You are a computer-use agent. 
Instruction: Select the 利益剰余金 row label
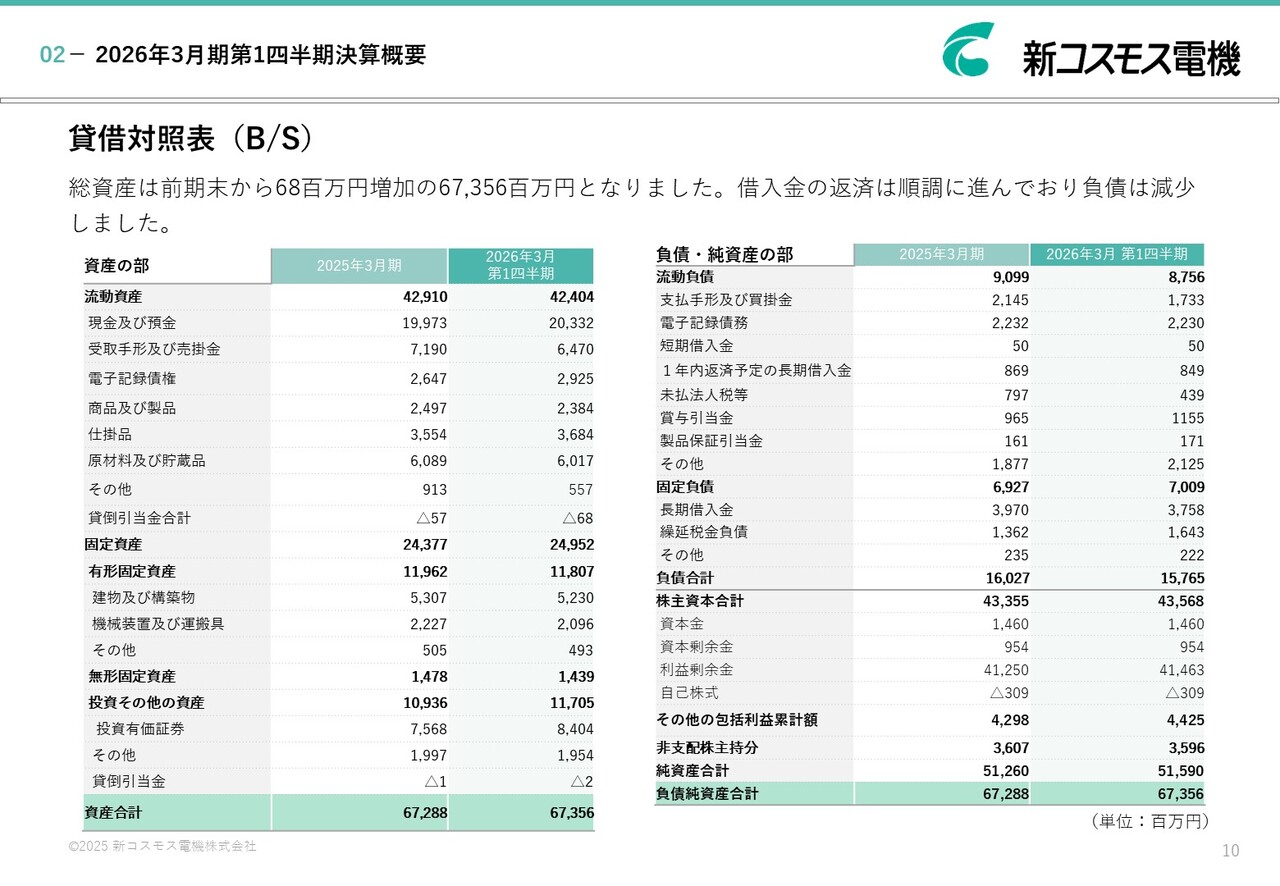(696, 670)
